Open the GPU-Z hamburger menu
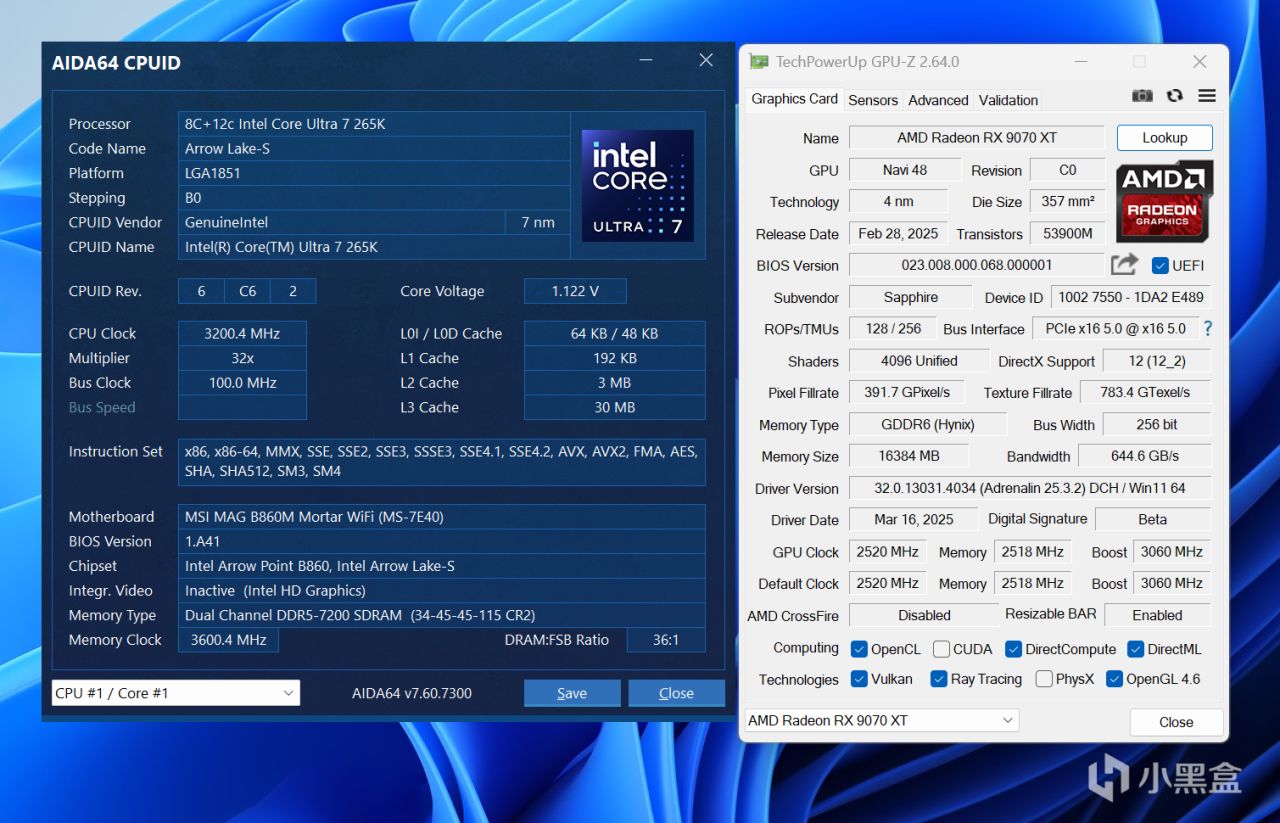 click(x=1207, y=96)
